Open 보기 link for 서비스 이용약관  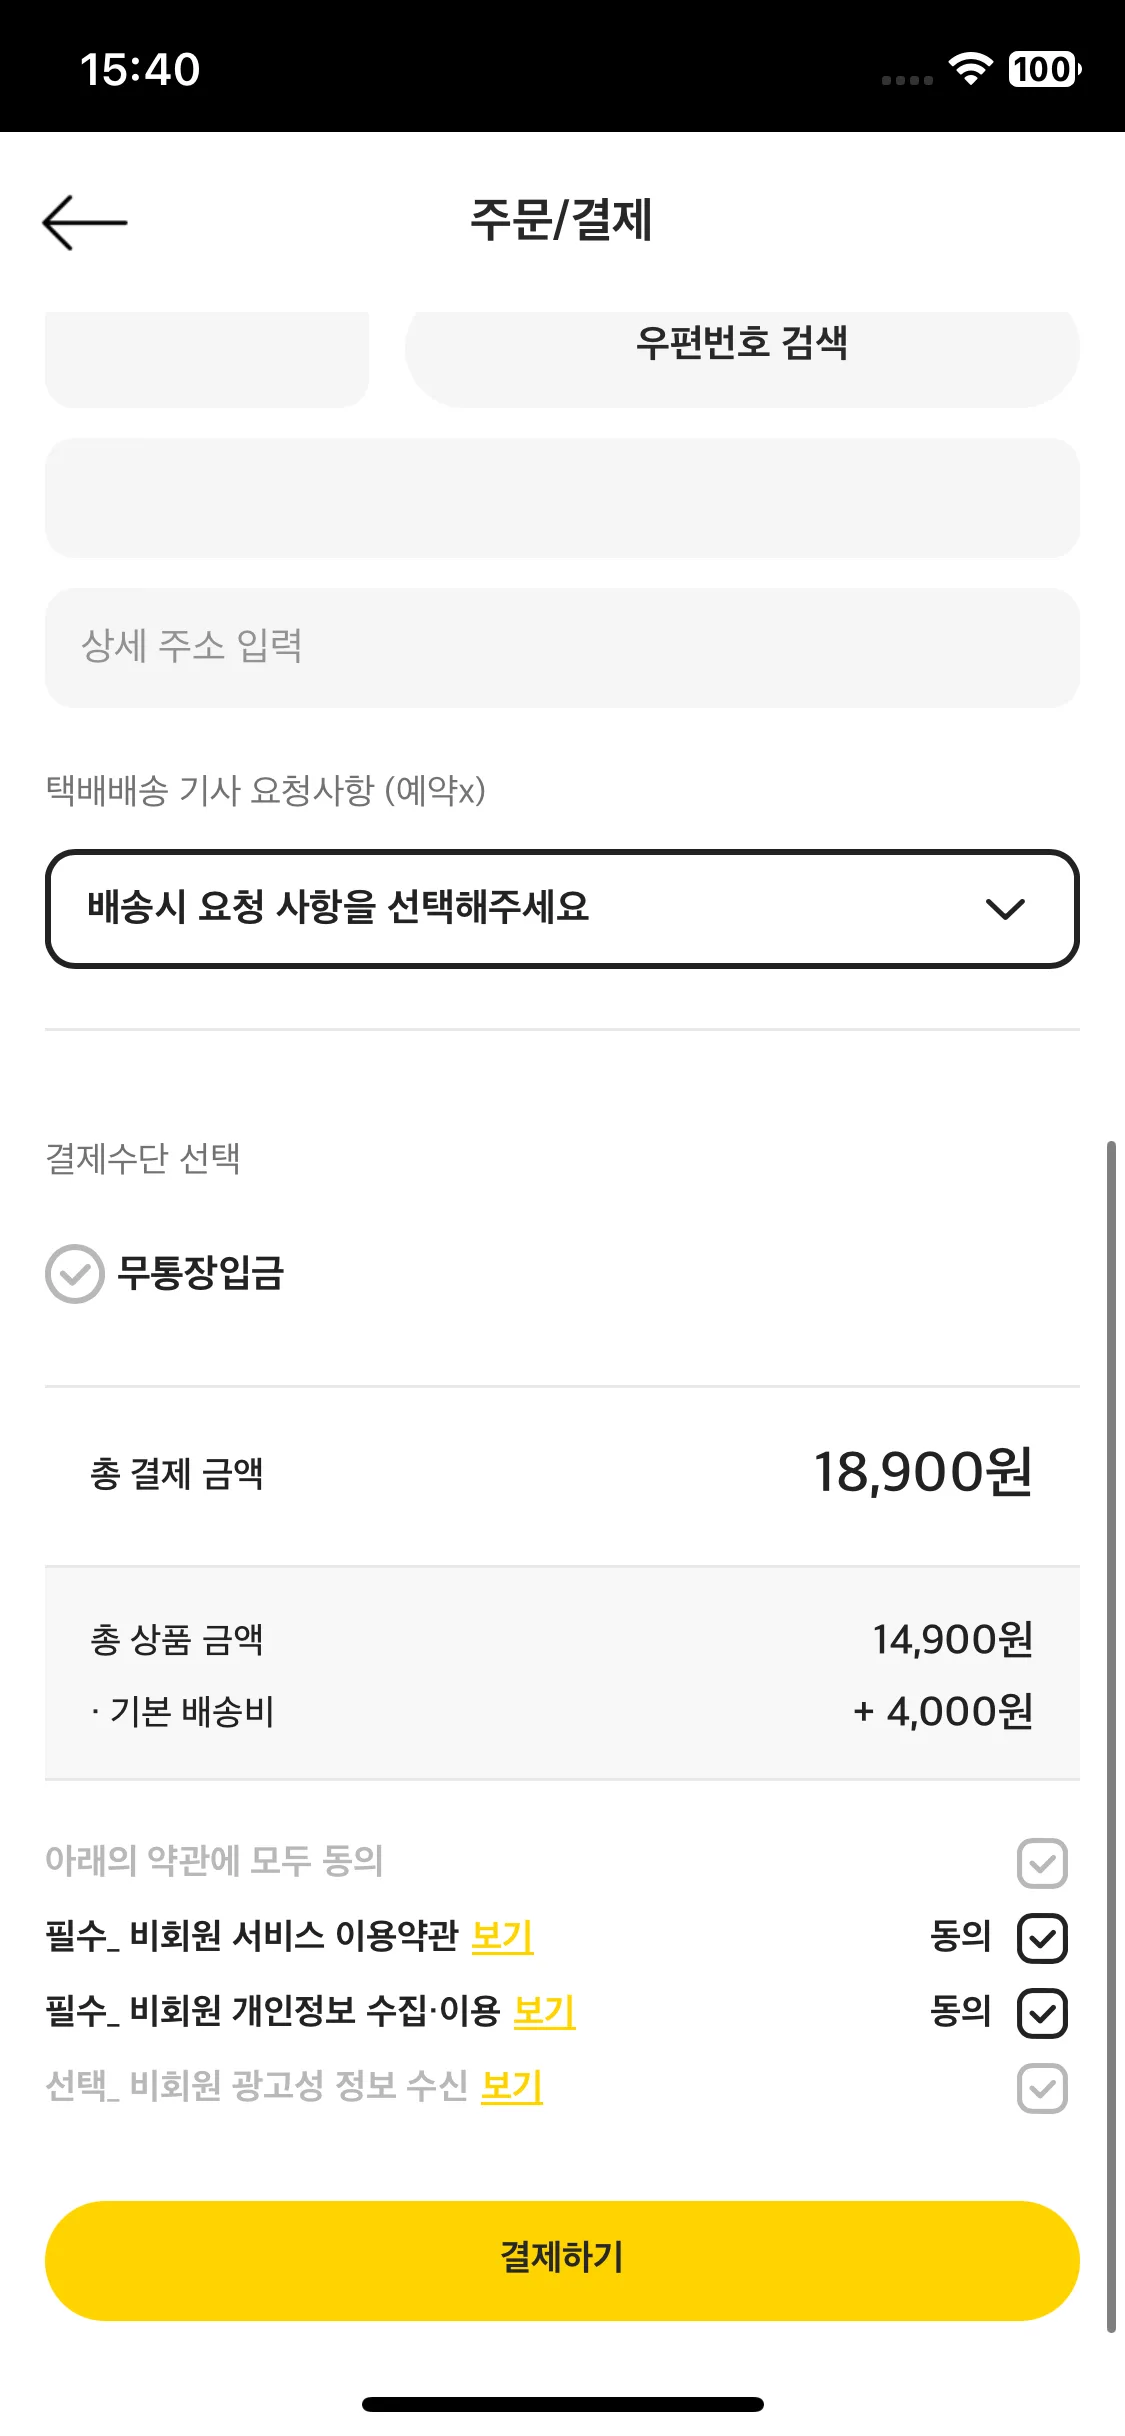click(x=502, y=1936)
